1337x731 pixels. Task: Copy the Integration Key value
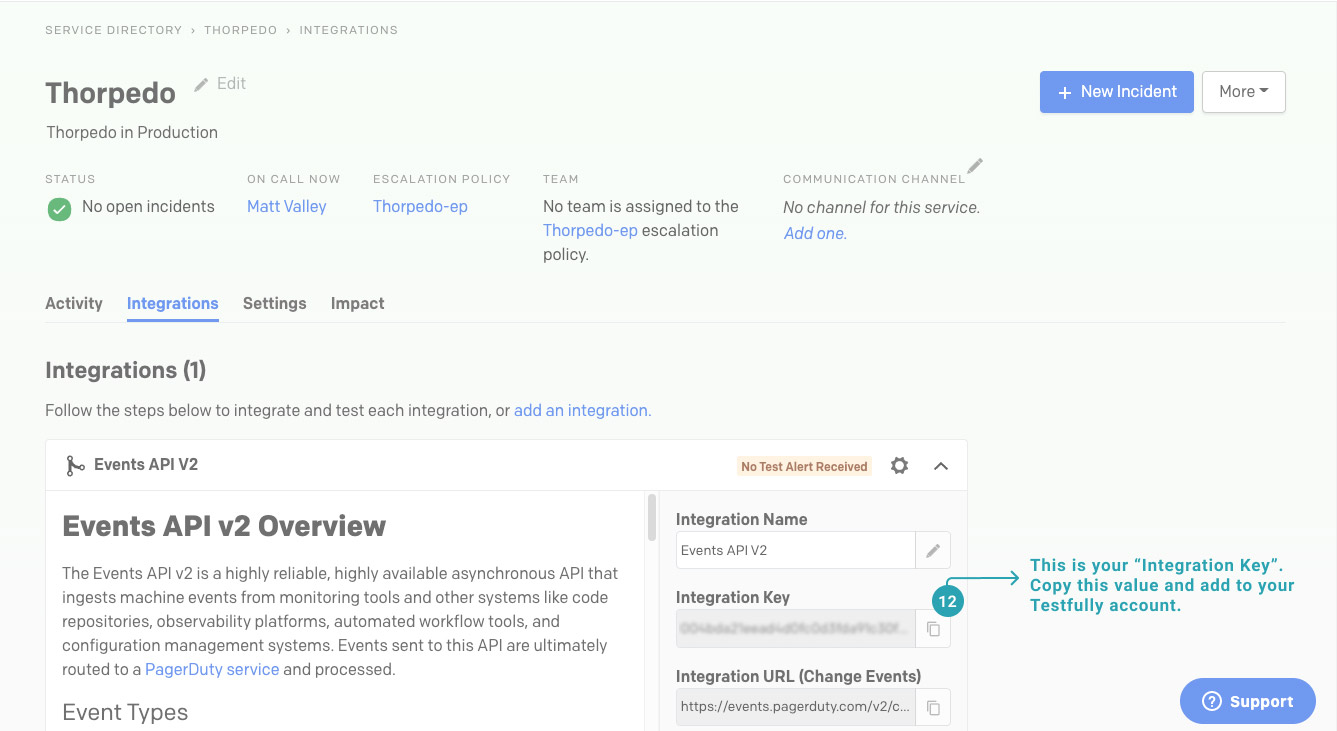click(933, 629)
